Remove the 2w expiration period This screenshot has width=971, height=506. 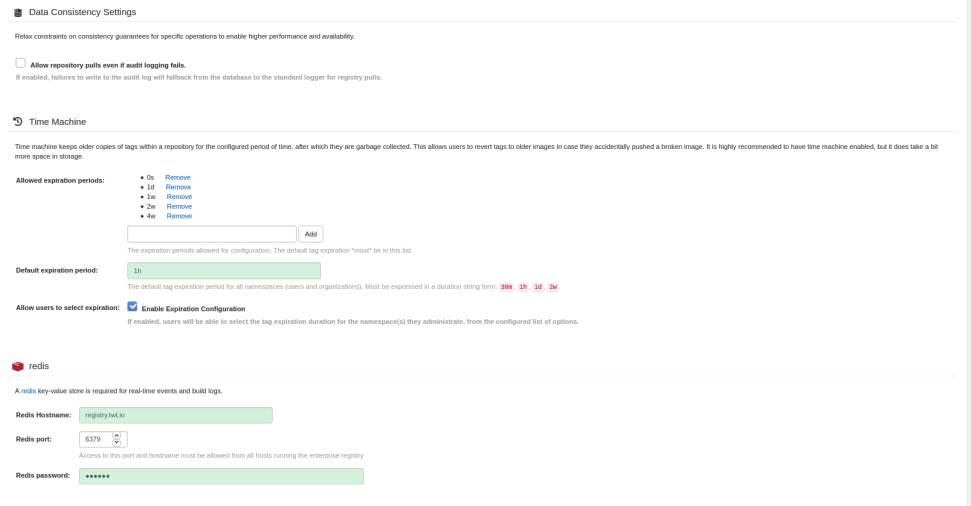(x=179, y=206)
